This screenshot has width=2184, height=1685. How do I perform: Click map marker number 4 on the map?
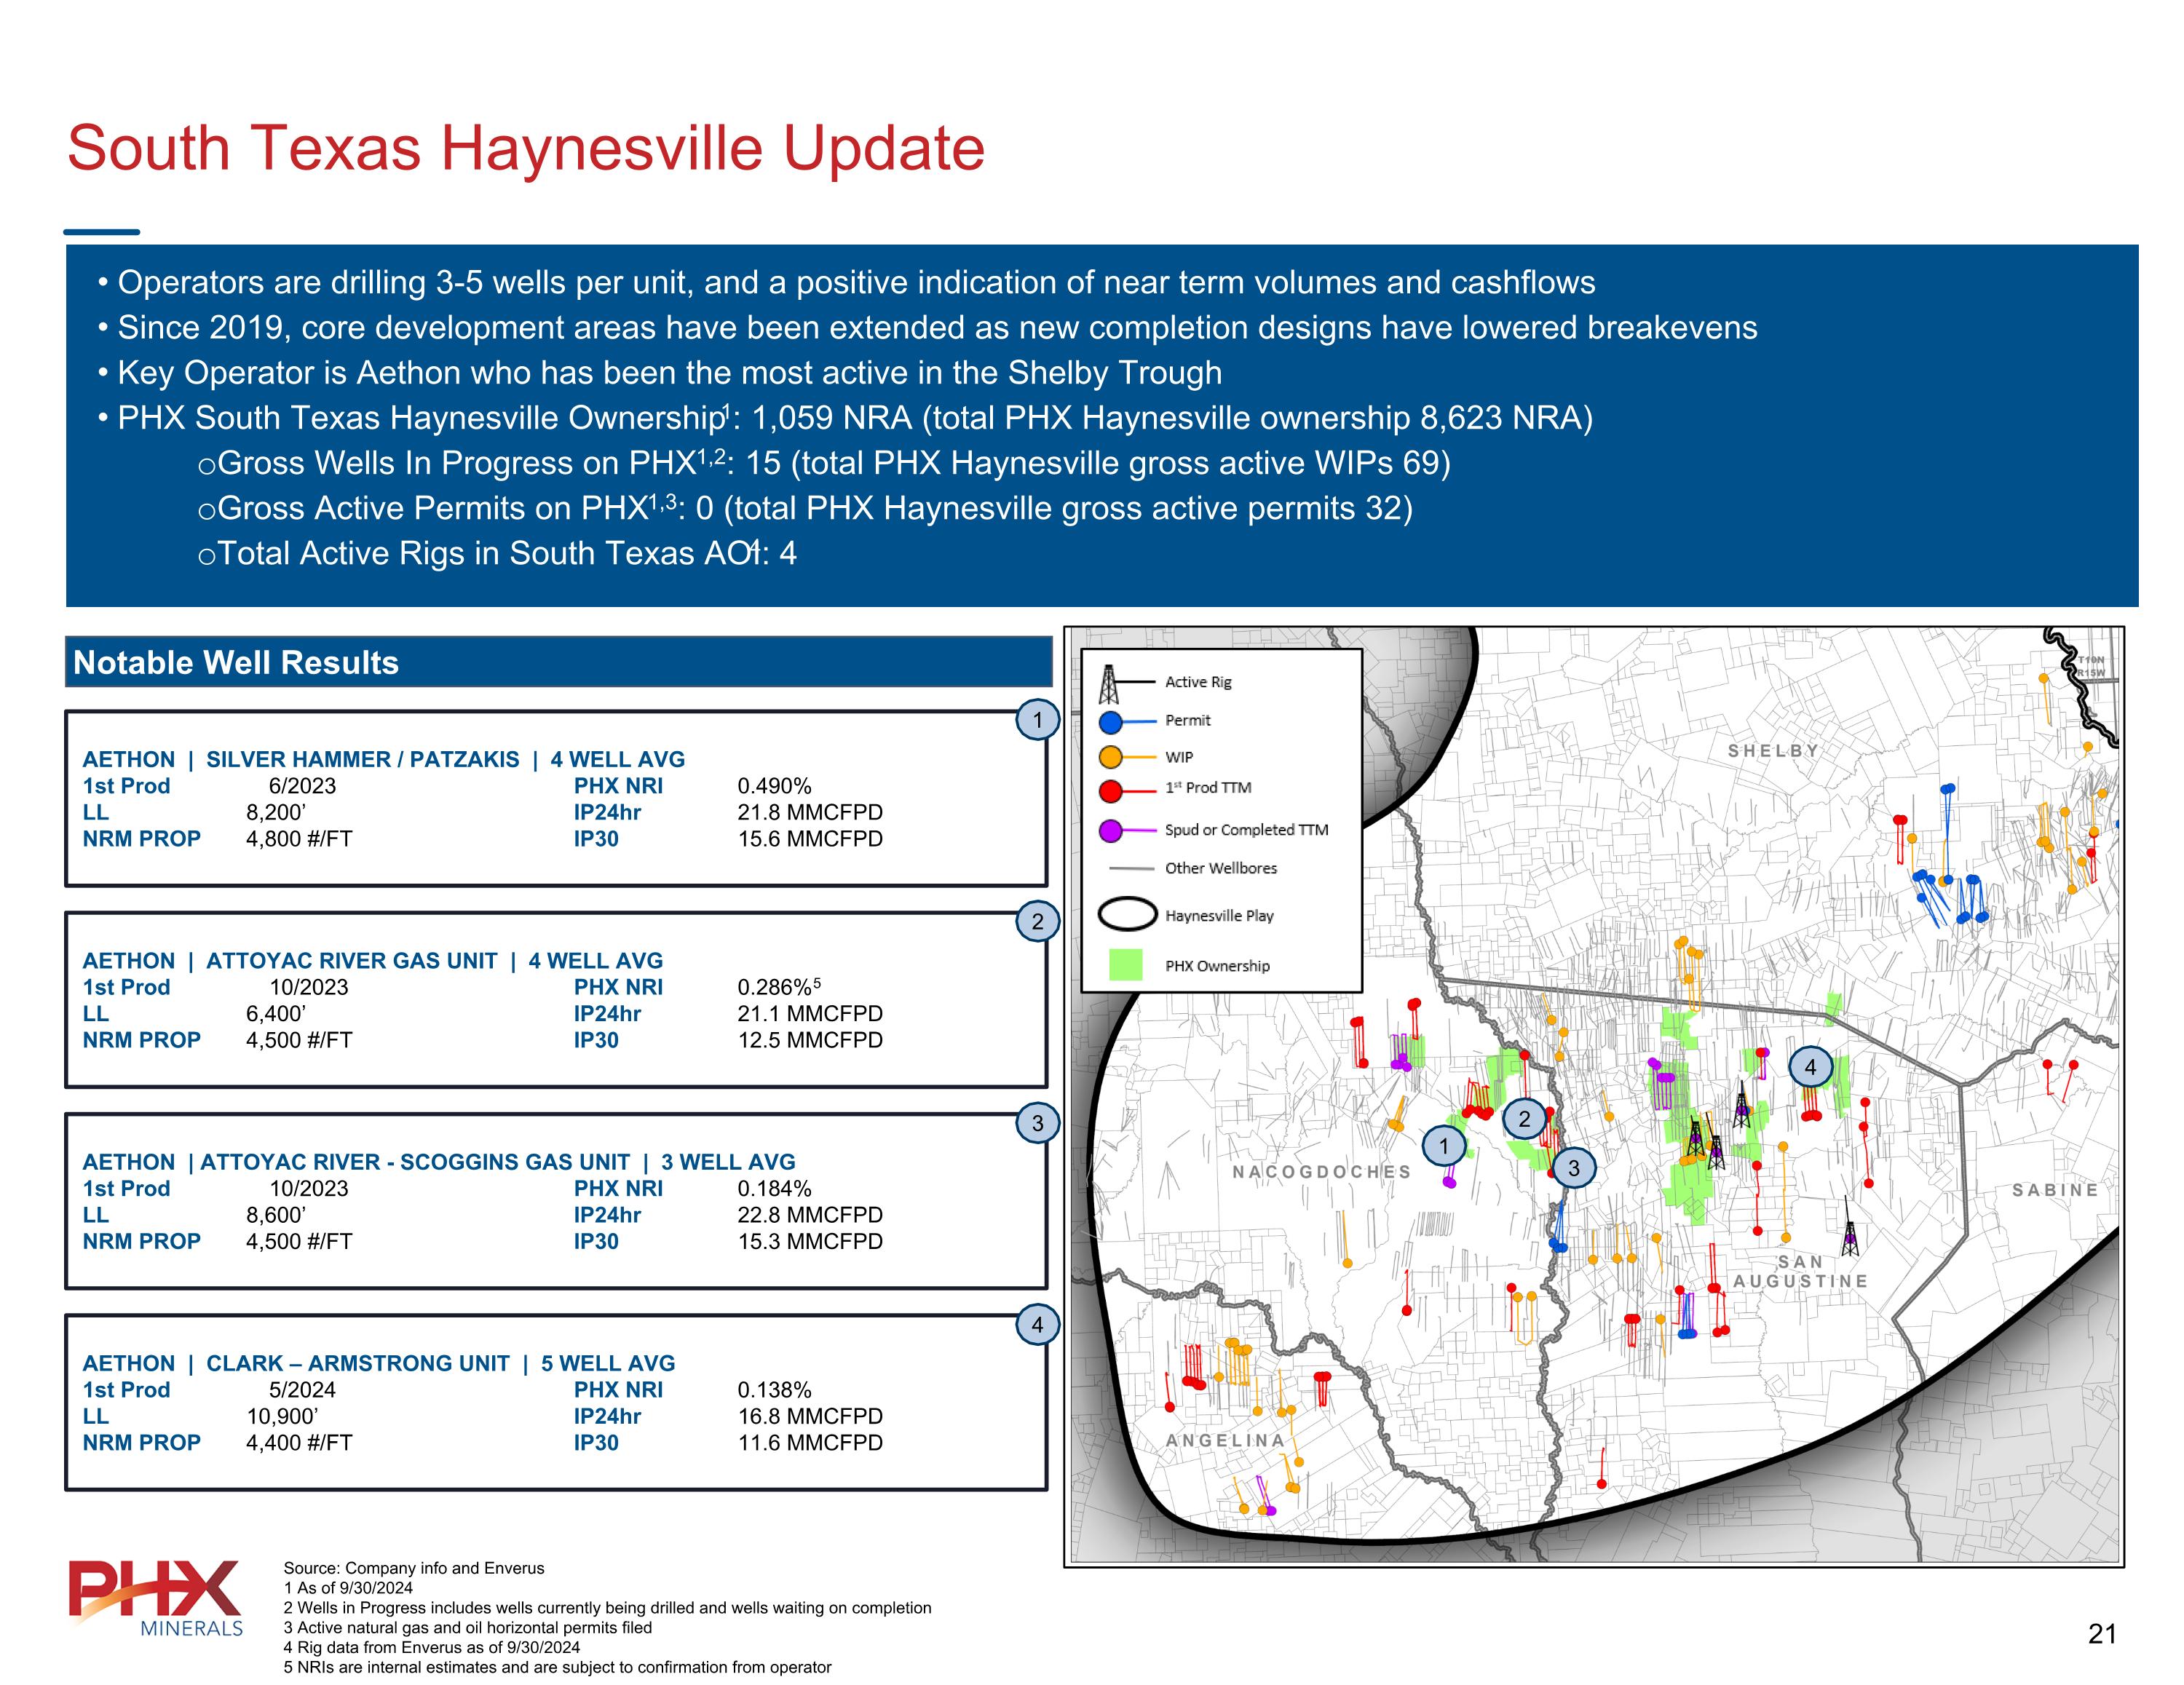click(1810, 1068)
